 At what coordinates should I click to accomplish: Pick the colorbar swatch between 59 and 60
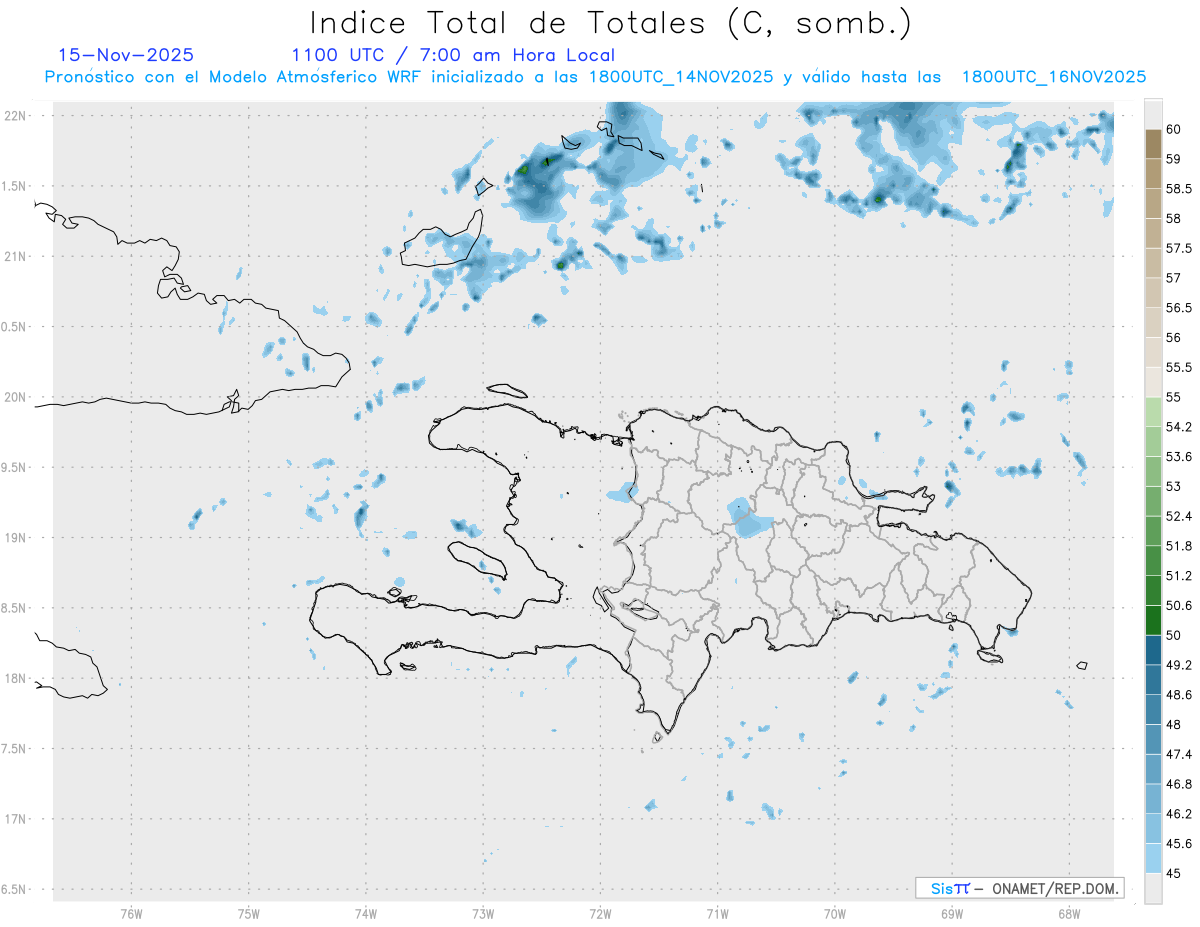pos(1153,144)
